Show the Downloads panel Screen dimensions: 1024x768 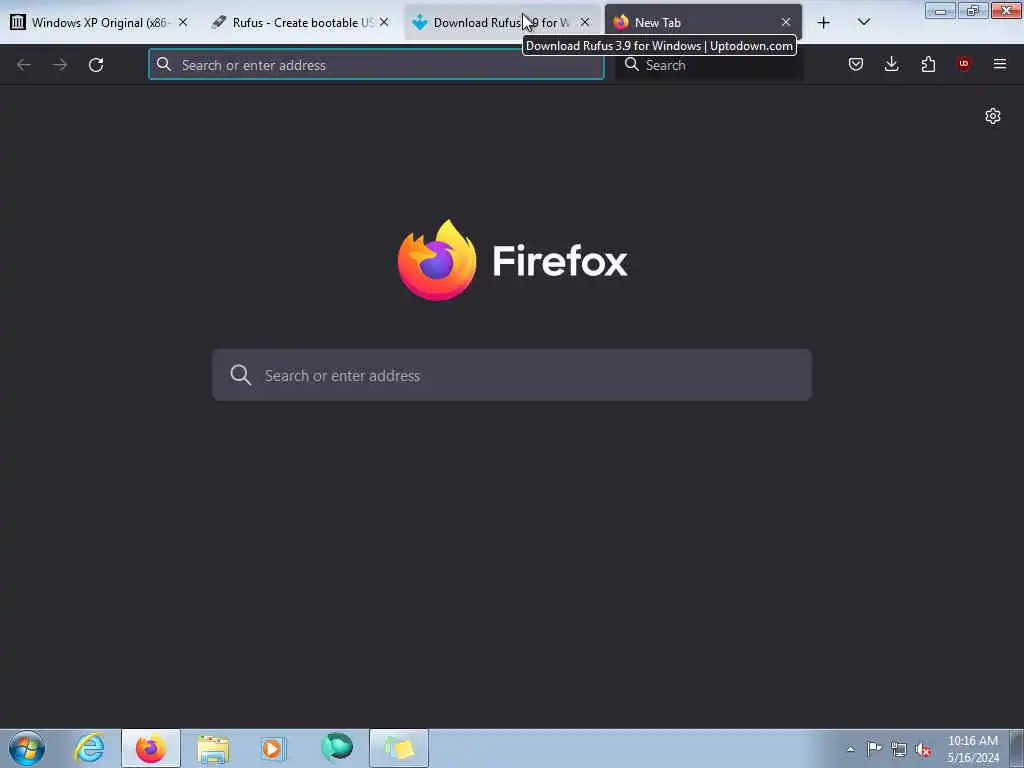click(x=891, y=64)
